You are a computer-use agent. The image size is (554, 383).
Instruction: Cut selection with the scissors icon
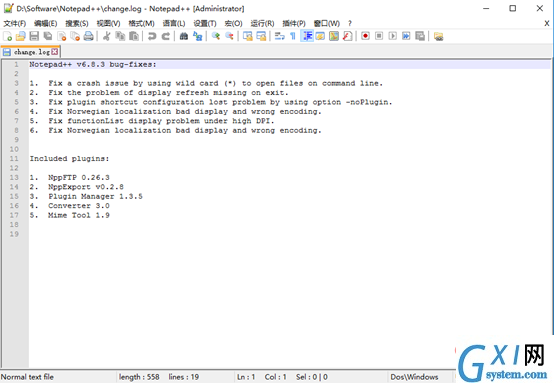coord(106,36)
